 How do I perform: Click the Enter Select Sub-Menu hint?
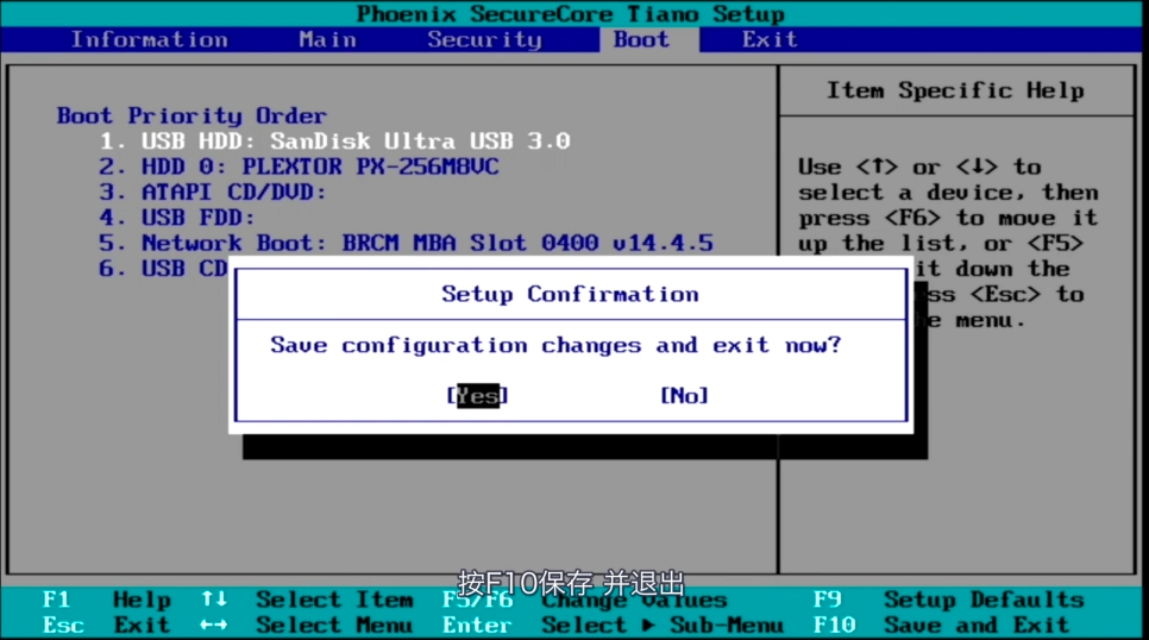[x=613, y=625]
